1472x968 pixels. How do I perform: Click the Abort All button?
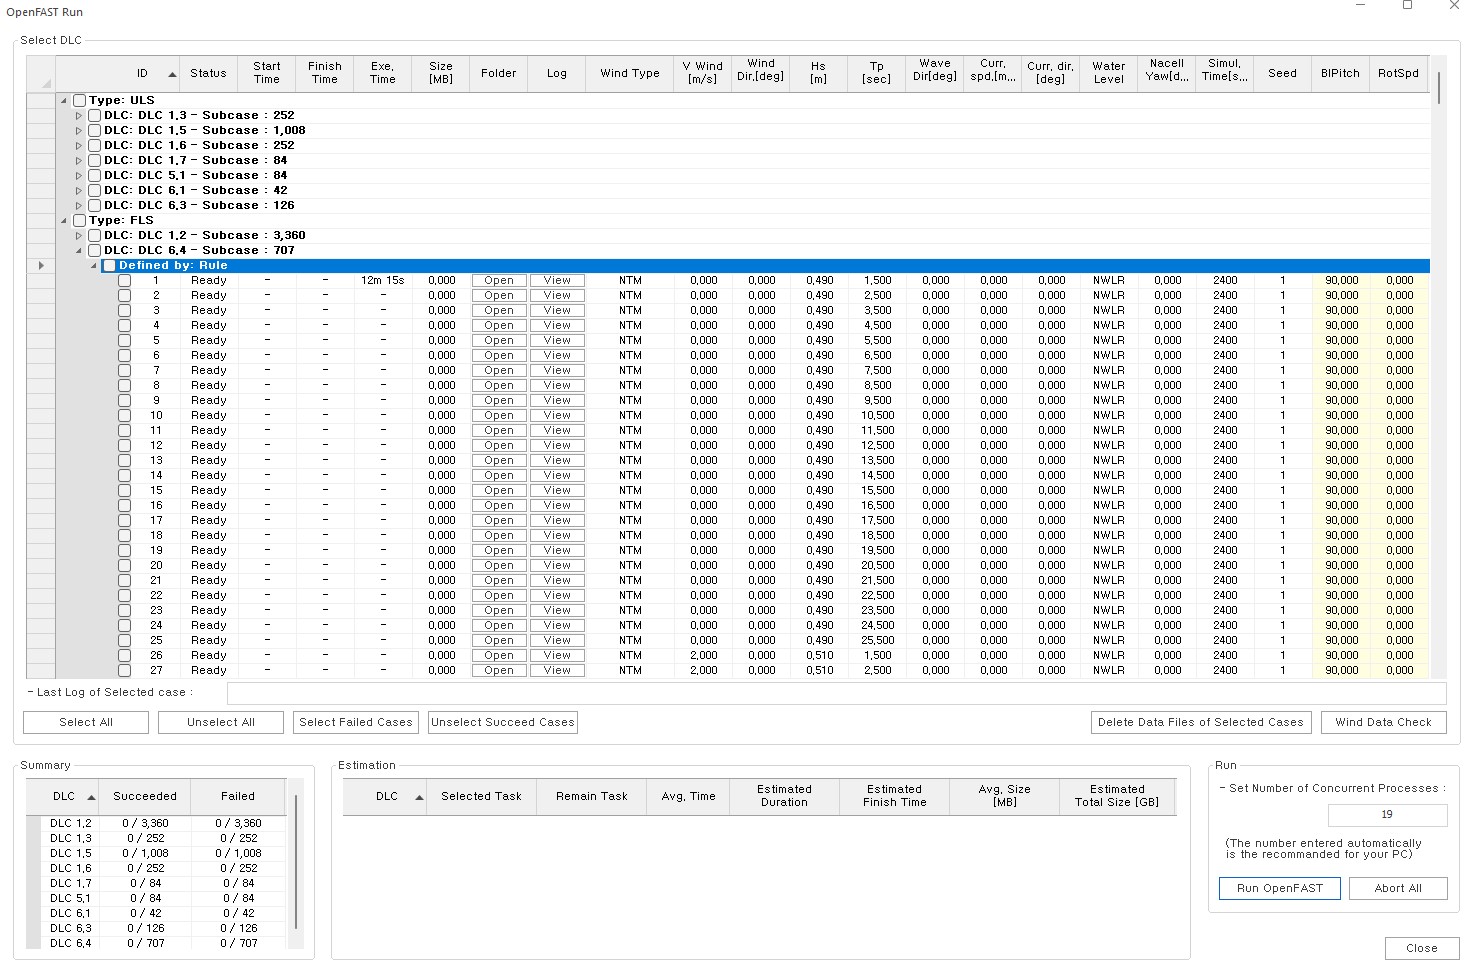click(x=1398, y=888)
